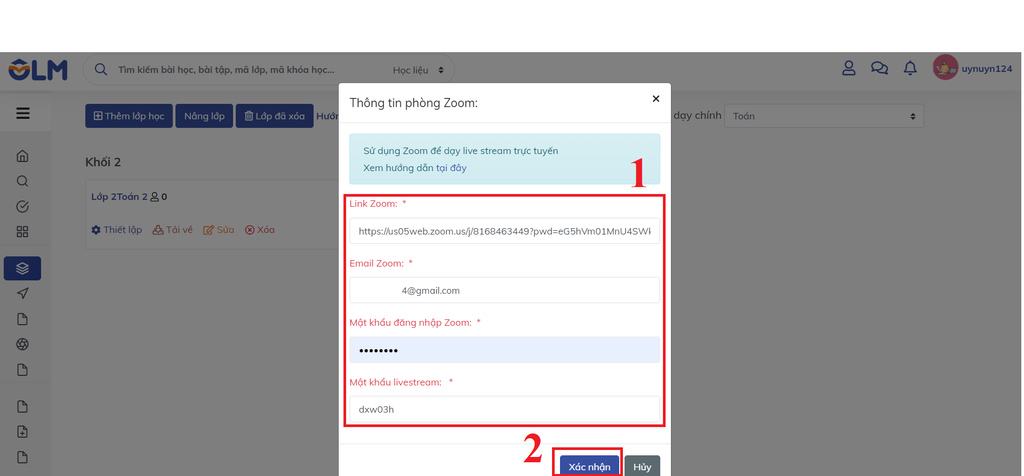Click the paper-plane arrow icon in sidebar
1024x476 pixels.
click(x=22, y=294)
